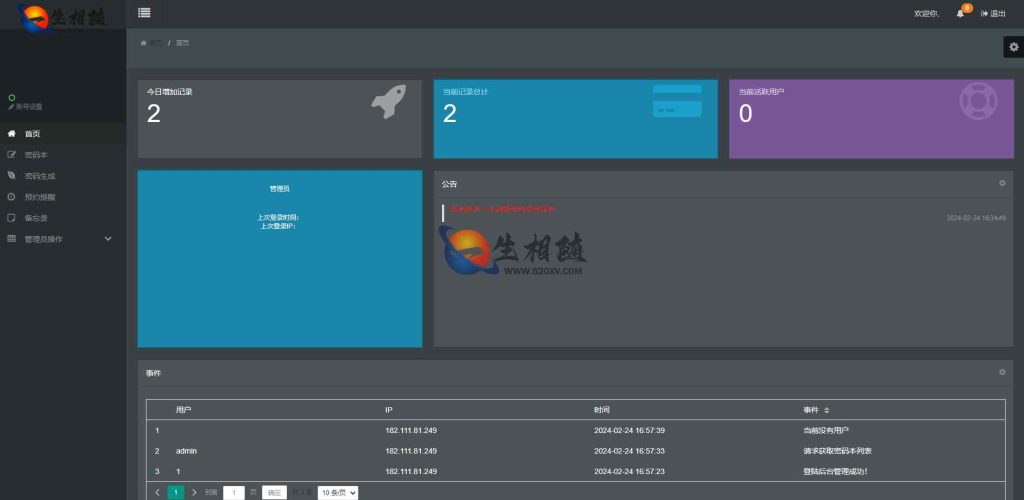The image size is (1024, 500).
Task: Click the home icon in the breadcrumb
Action: point(144,43)
